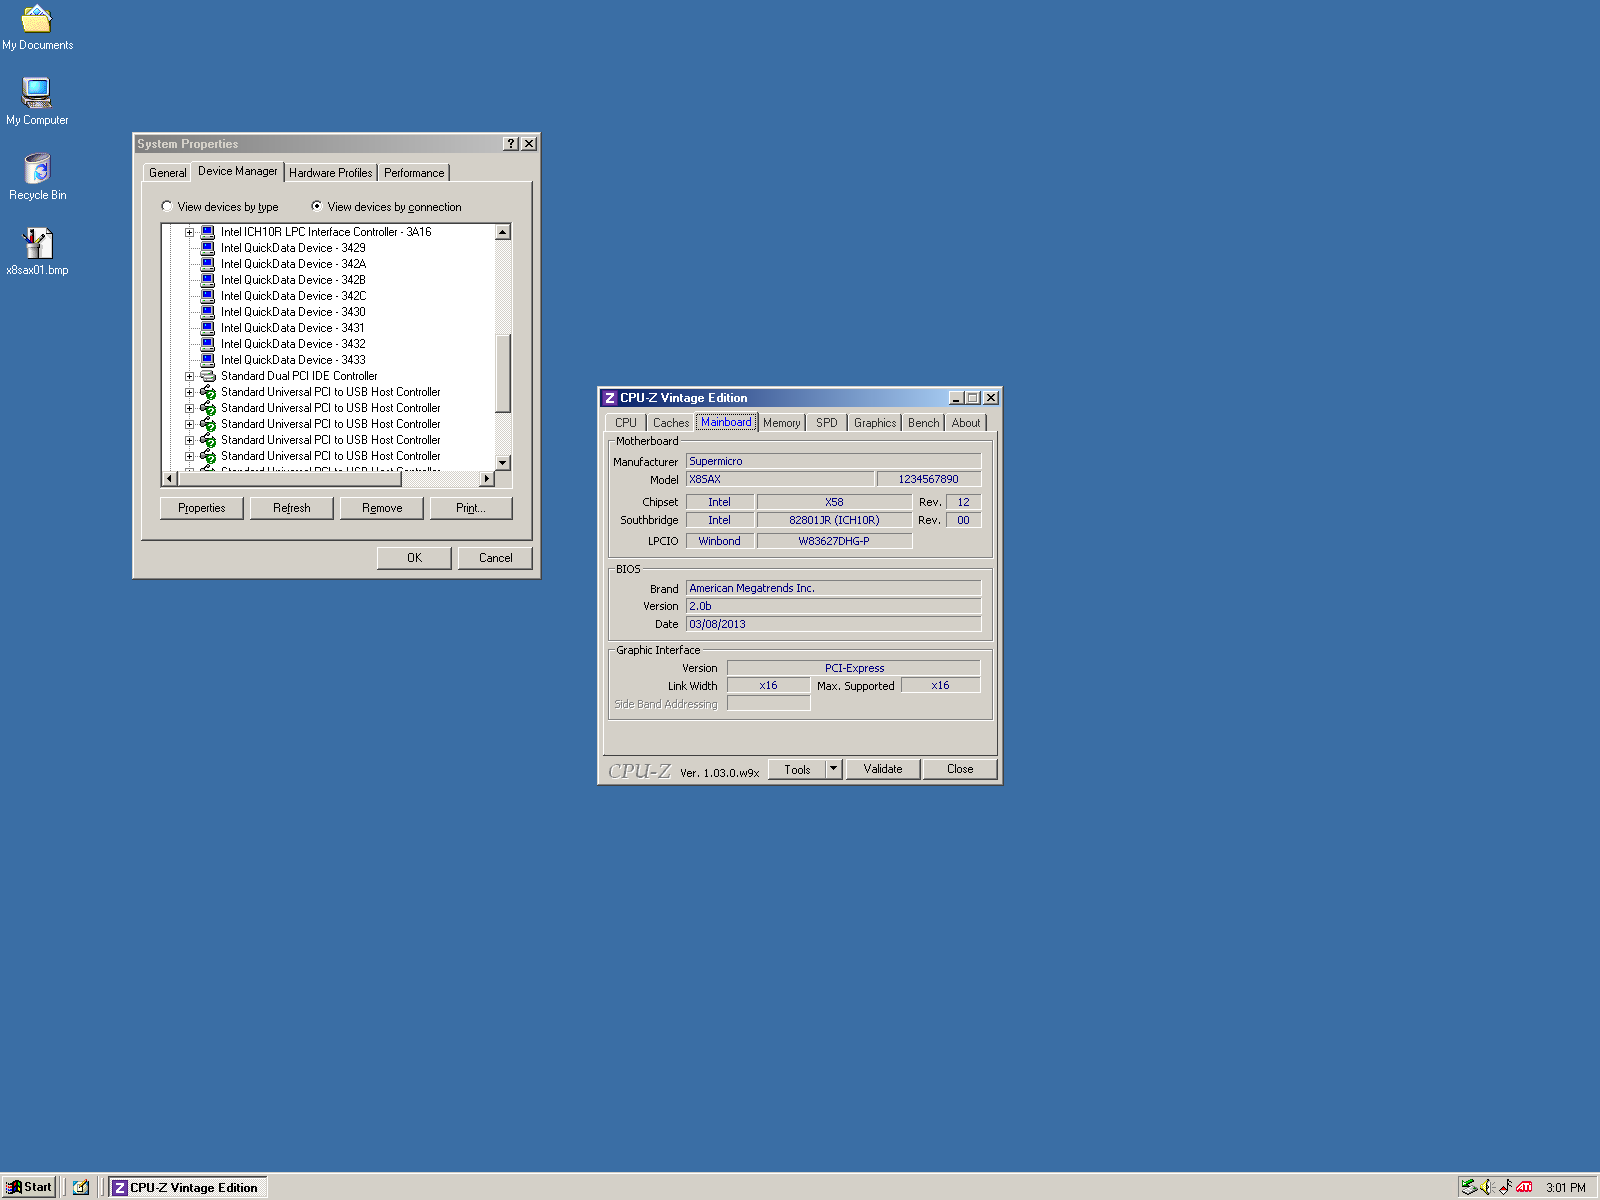Screen dimensions: 1600x1200
Task: Select Intel QuickData Device - 3430 entry
Action: coord(293,312)
